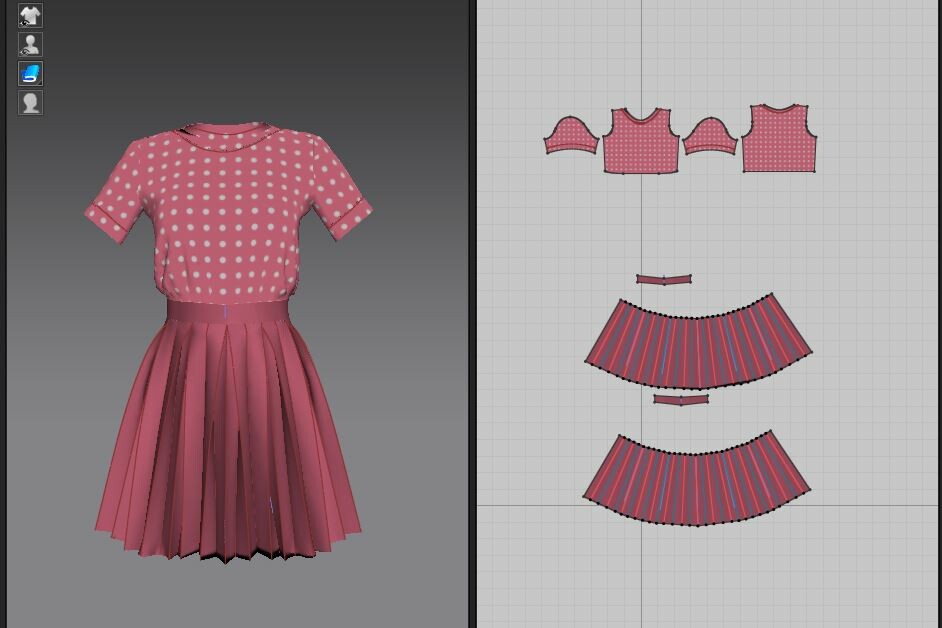Toggle the show garment T-shirt icon

[30, 16]
